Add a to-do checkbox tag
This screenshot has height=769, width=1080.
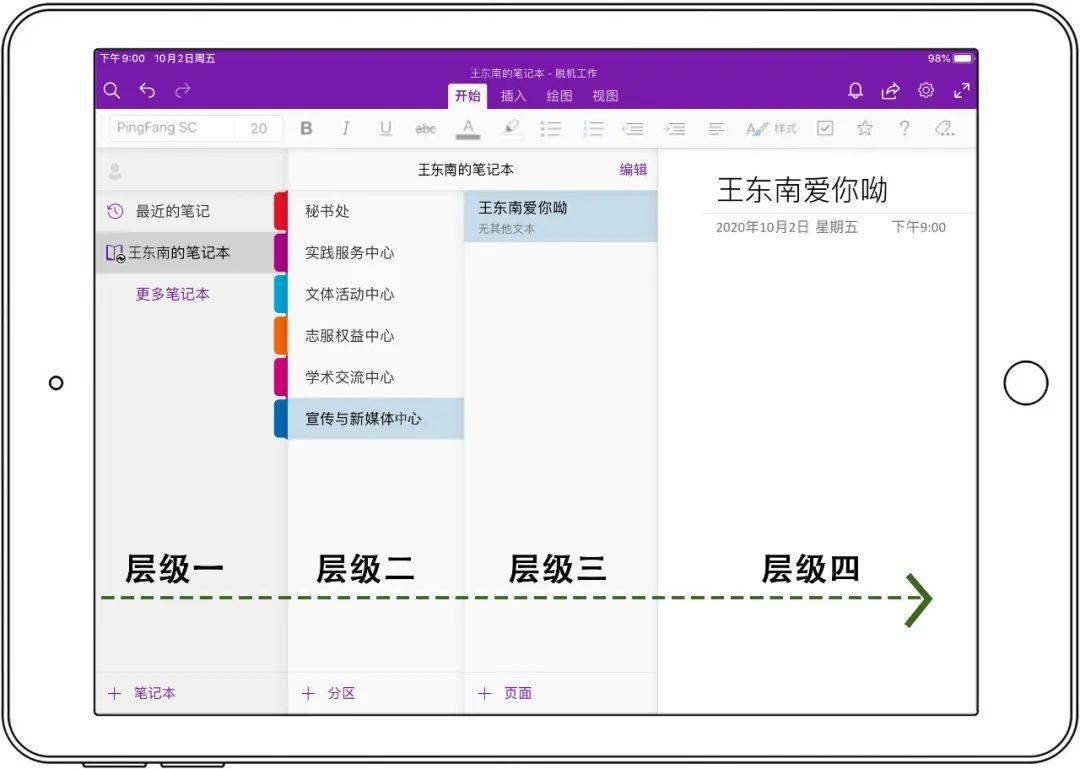824,128
